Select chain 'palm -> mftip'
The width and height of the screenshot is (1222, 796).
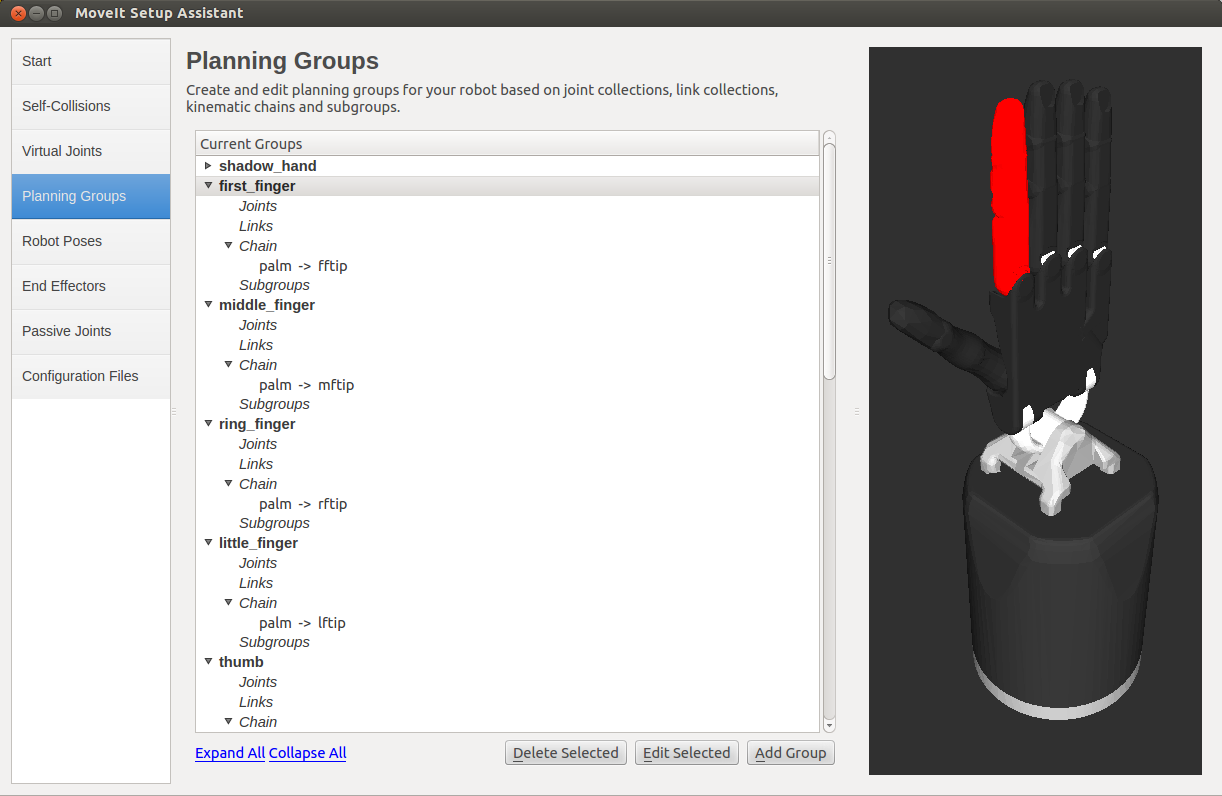tap(306, 385)
